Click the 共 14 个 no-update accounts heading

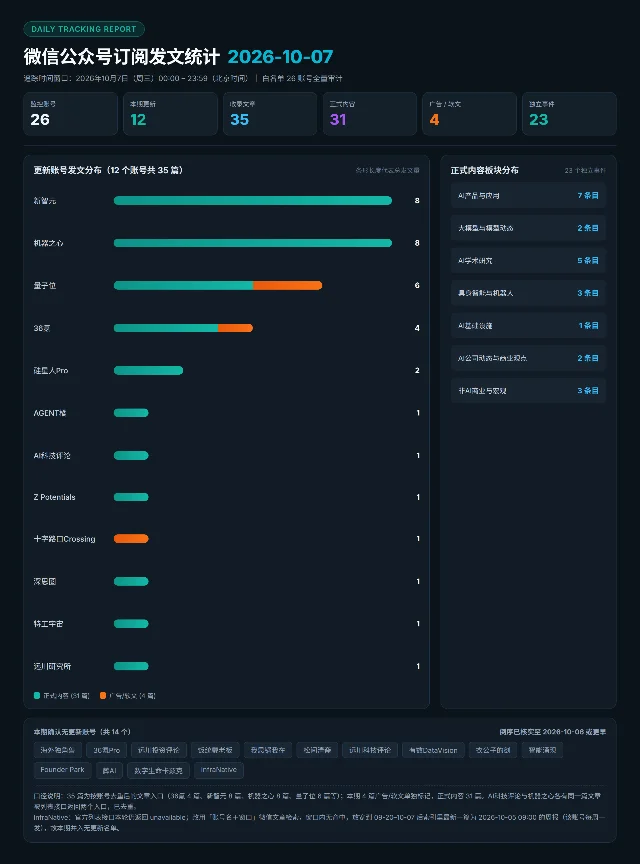tap(82, 732)
